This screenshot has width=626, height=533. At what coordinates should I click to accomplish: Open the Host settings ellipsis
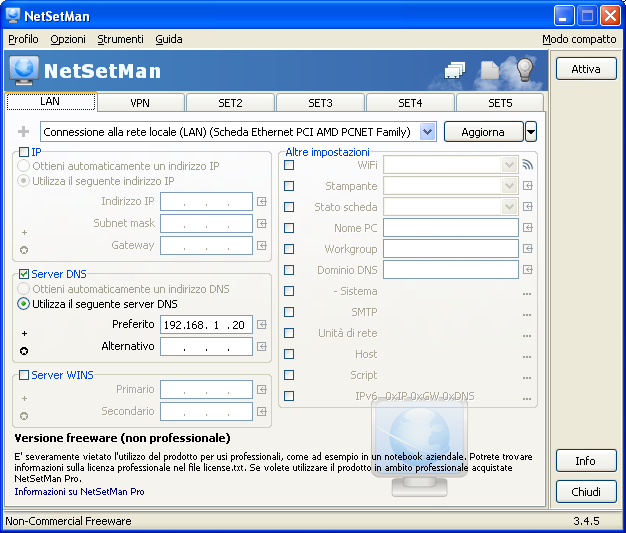pos(527,357)
